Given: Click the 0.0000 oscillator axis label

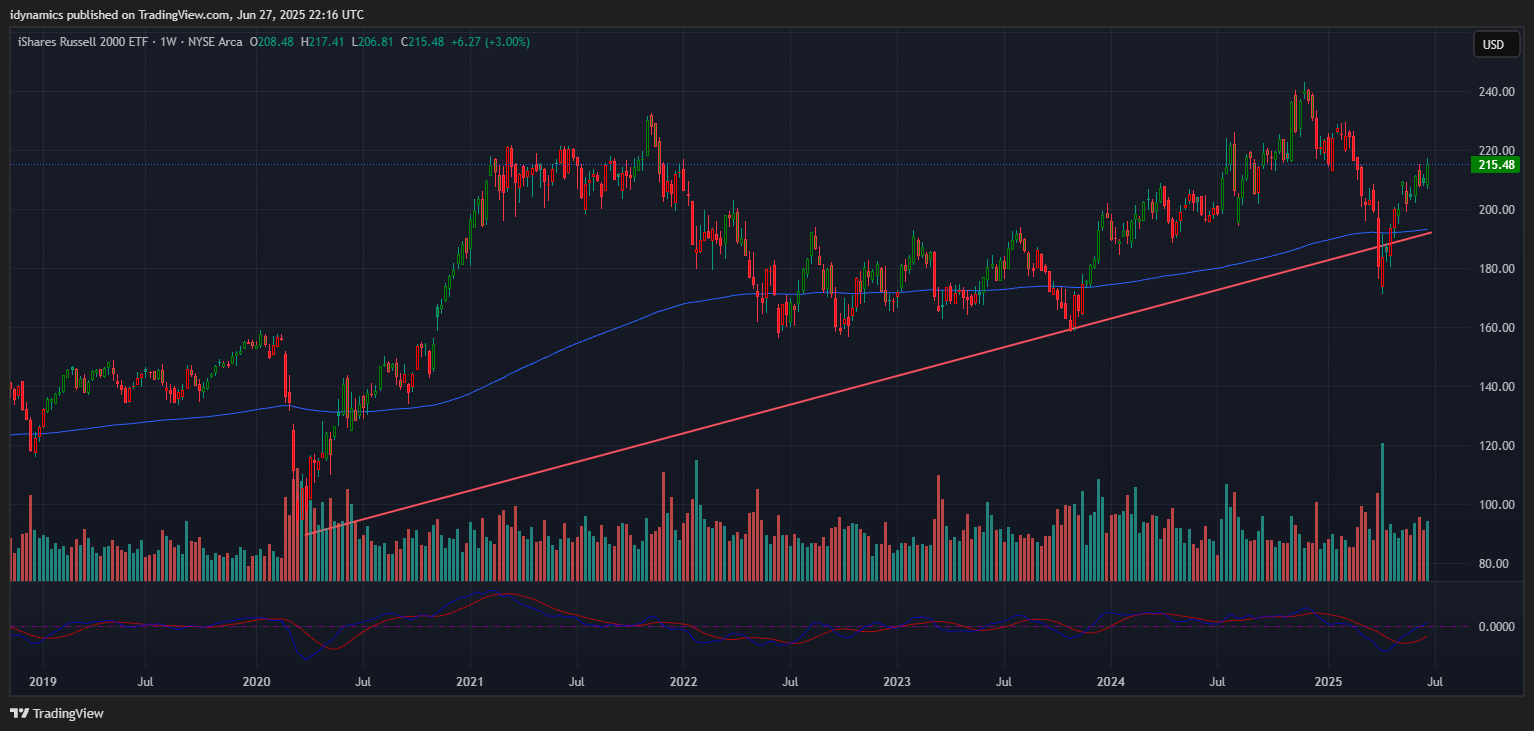Looking at the screenshot, I should 1495,627.
